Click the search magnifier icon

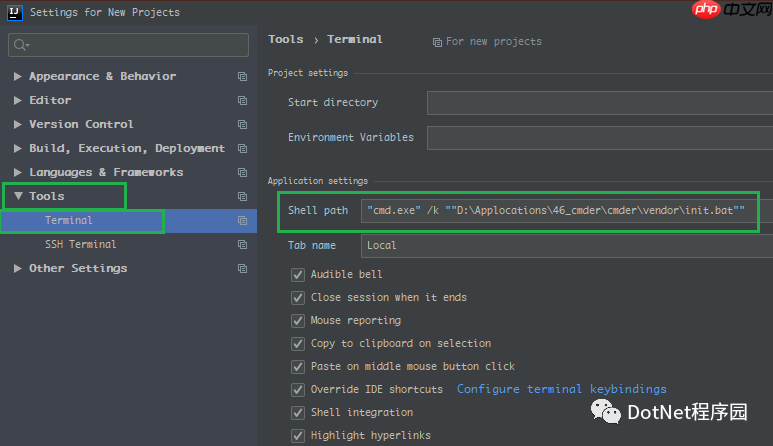(20, 45)
